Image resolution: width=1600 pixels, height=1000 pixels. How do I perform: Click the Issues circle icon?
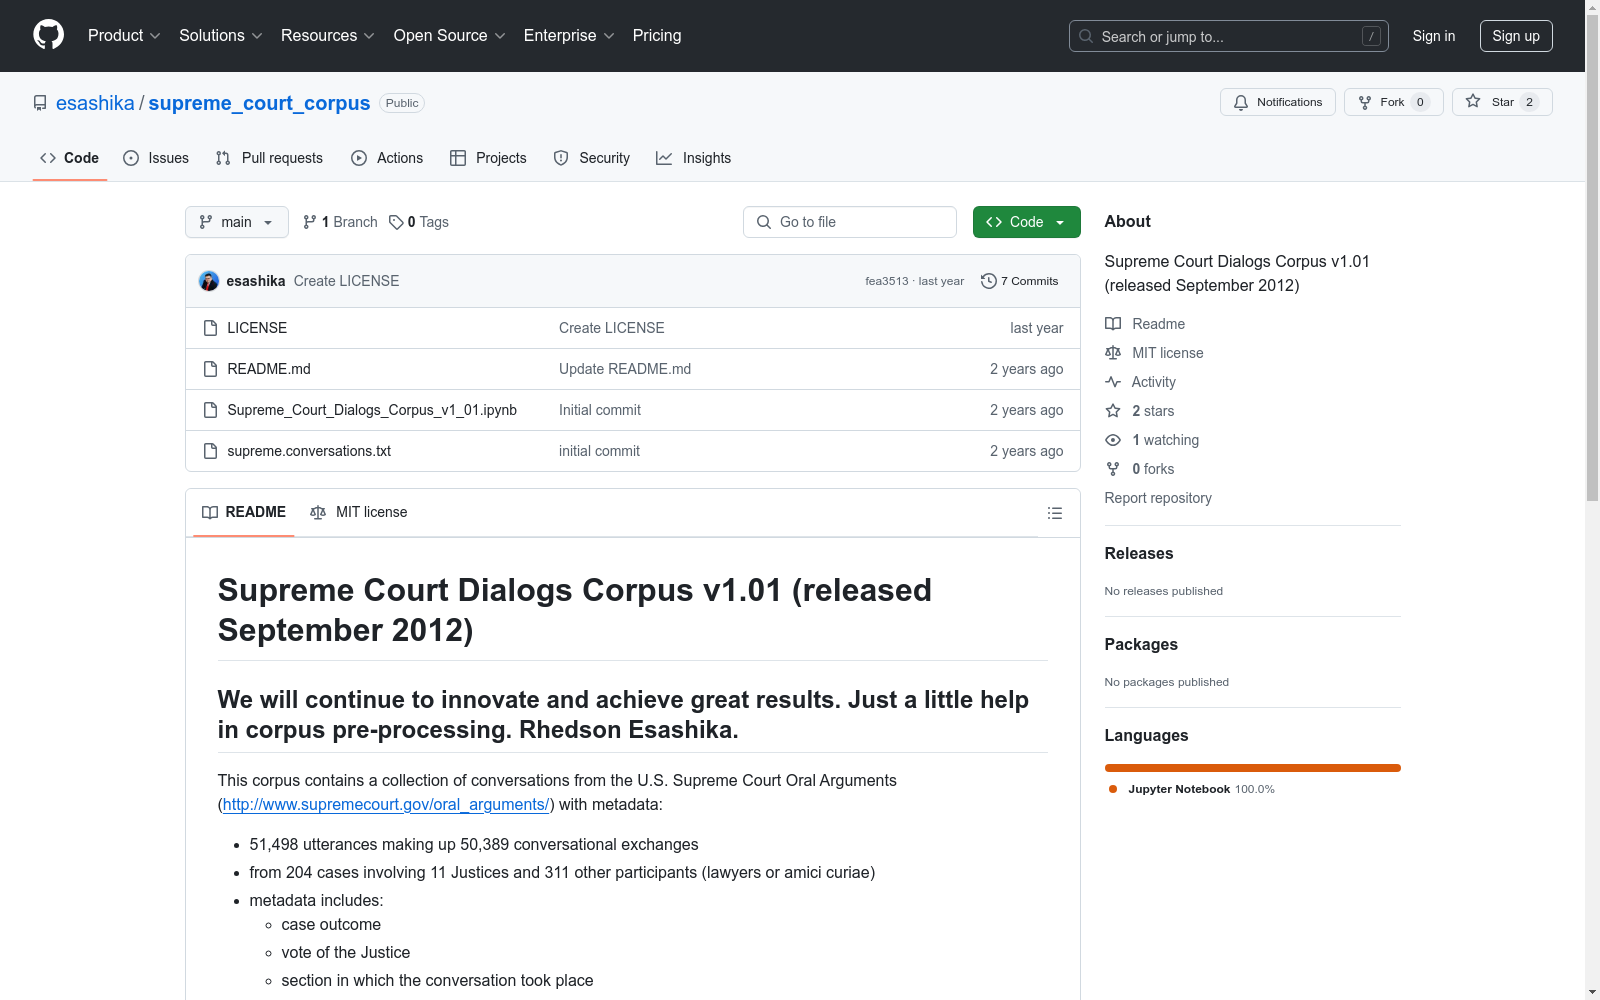(131, 158)
